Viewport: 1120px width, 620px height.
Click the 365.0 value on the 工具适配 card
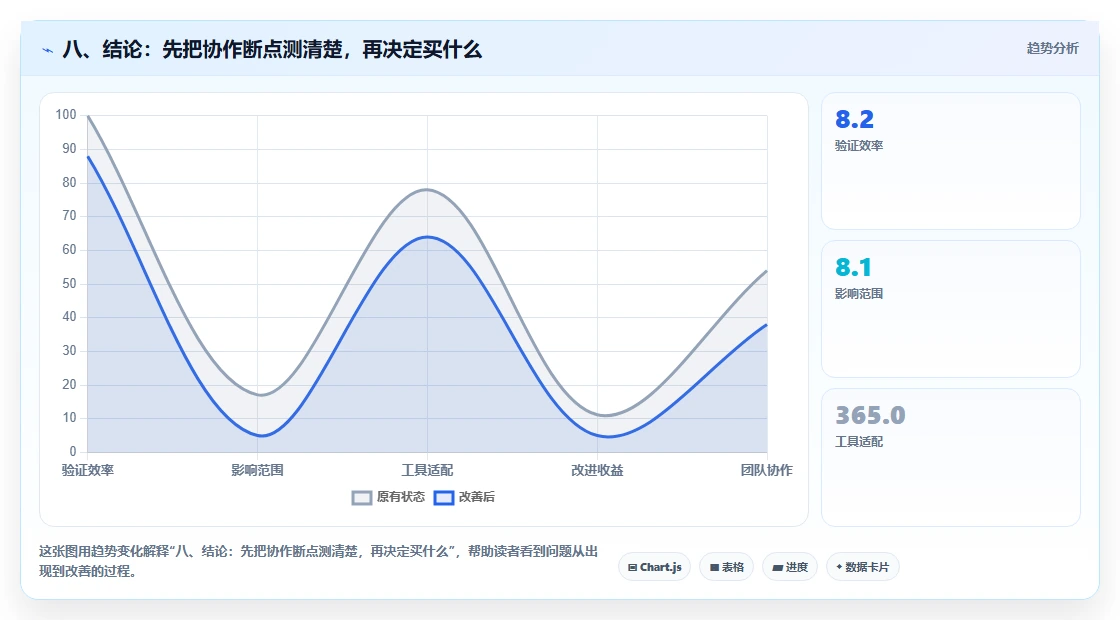click(870, 416)
